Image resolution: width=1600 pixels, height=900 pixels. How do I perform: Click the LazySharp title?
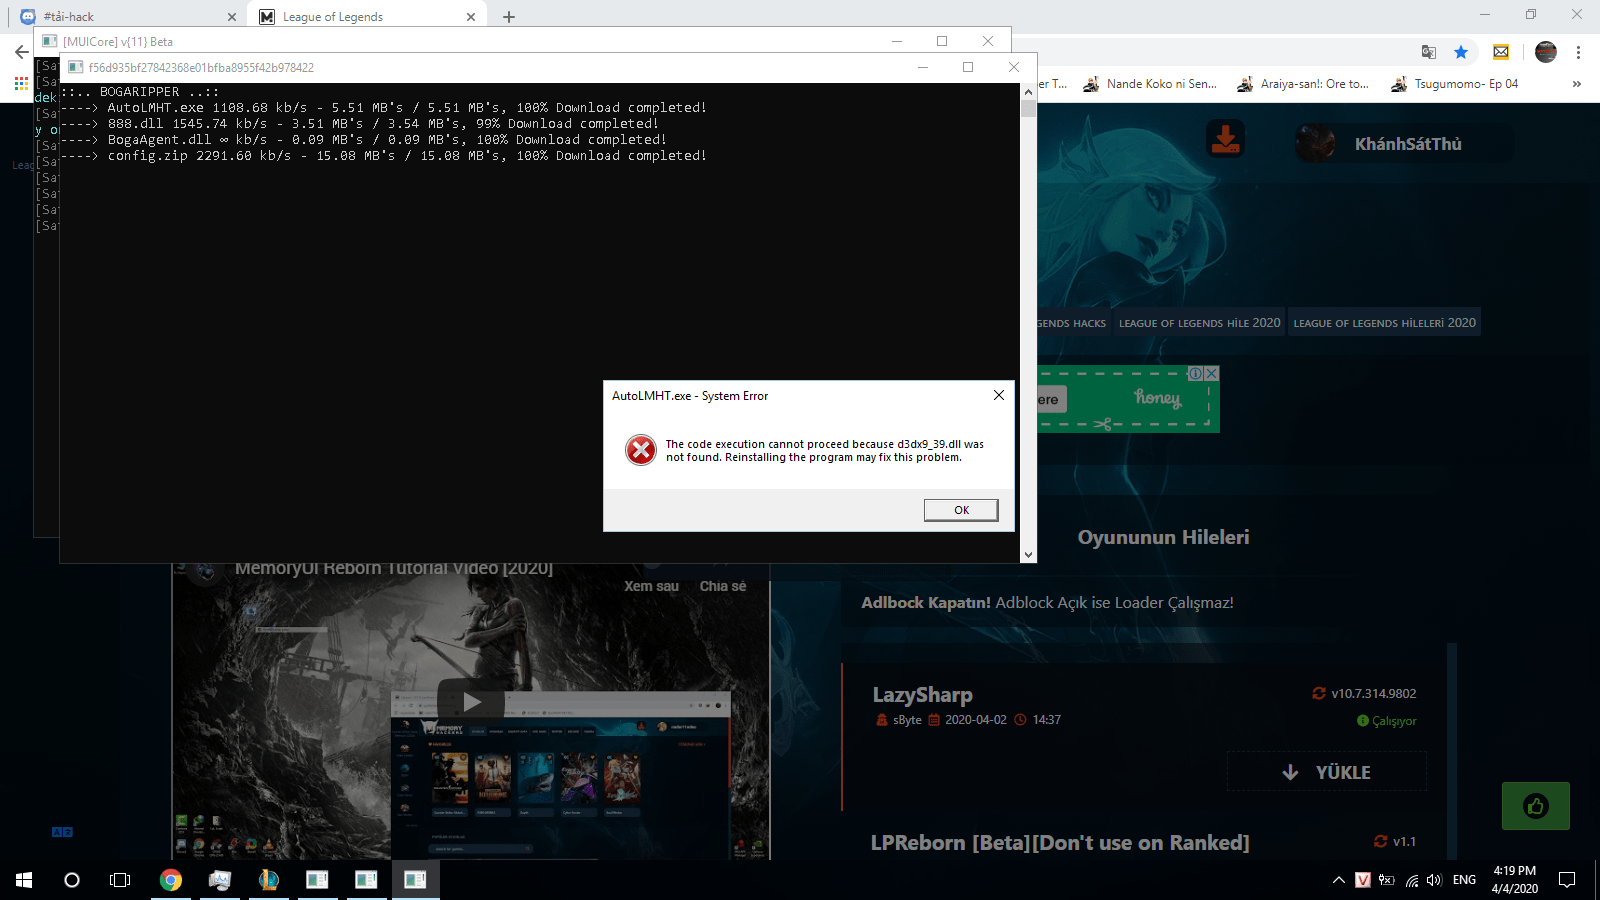pyautogui.click(x=922, y=695)
